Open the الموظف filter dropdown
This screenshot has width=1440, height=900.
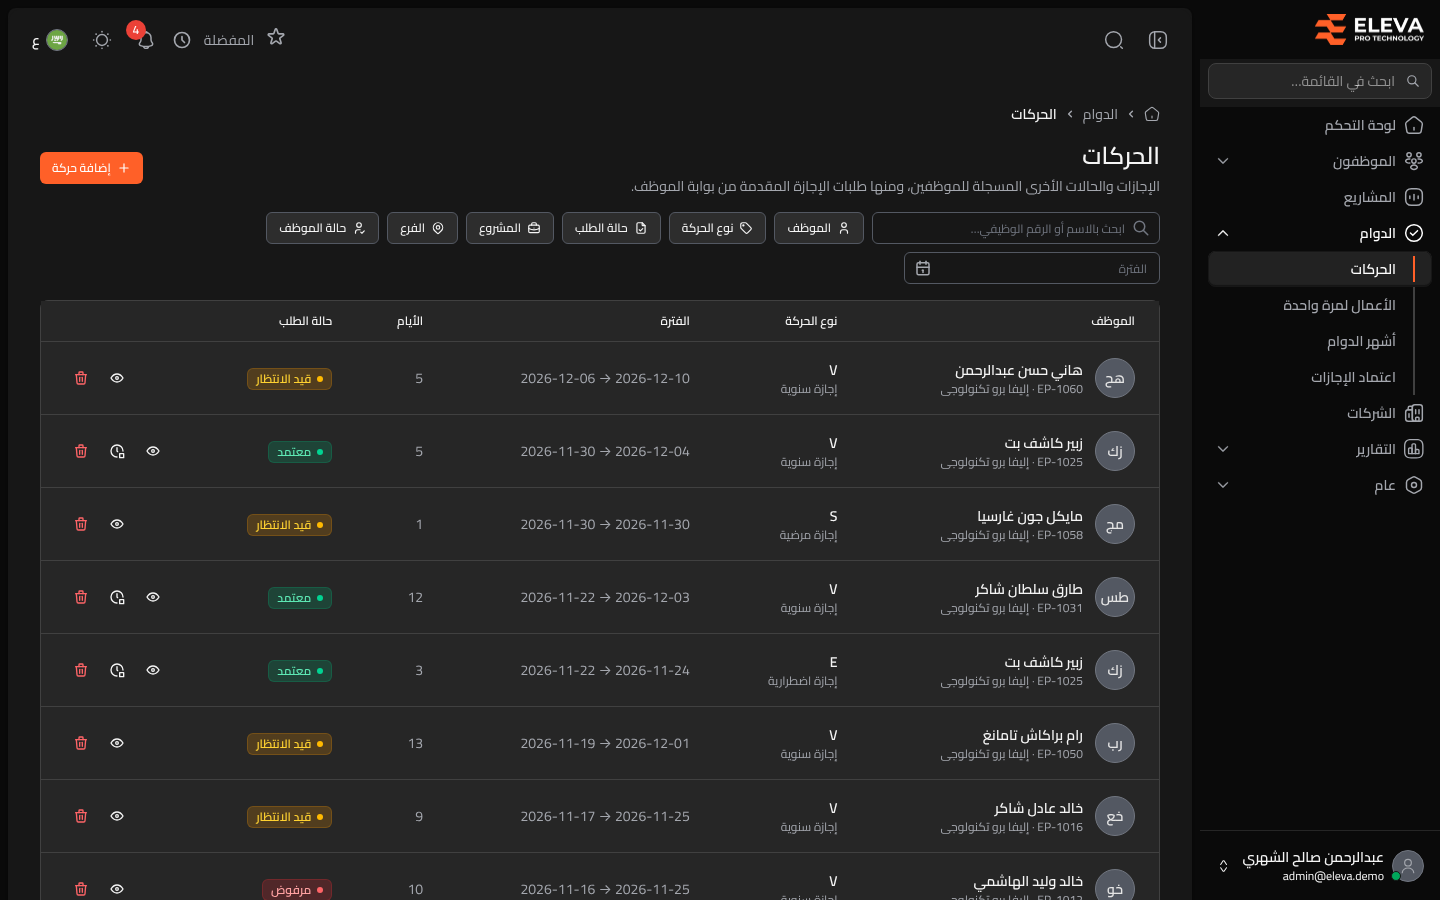click(819, 228)
